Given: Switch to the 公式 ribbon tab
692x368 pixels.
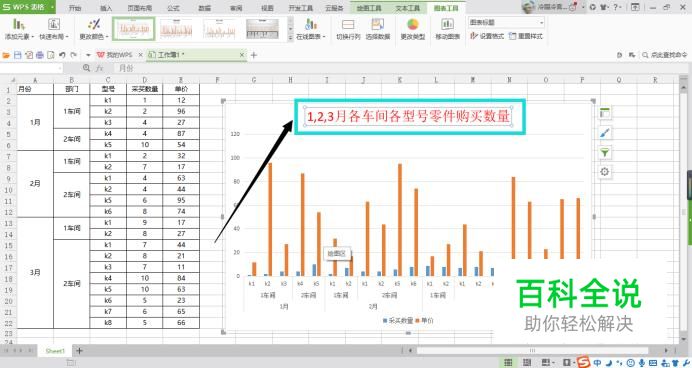Looking at the screenshot, I should 173,8.
